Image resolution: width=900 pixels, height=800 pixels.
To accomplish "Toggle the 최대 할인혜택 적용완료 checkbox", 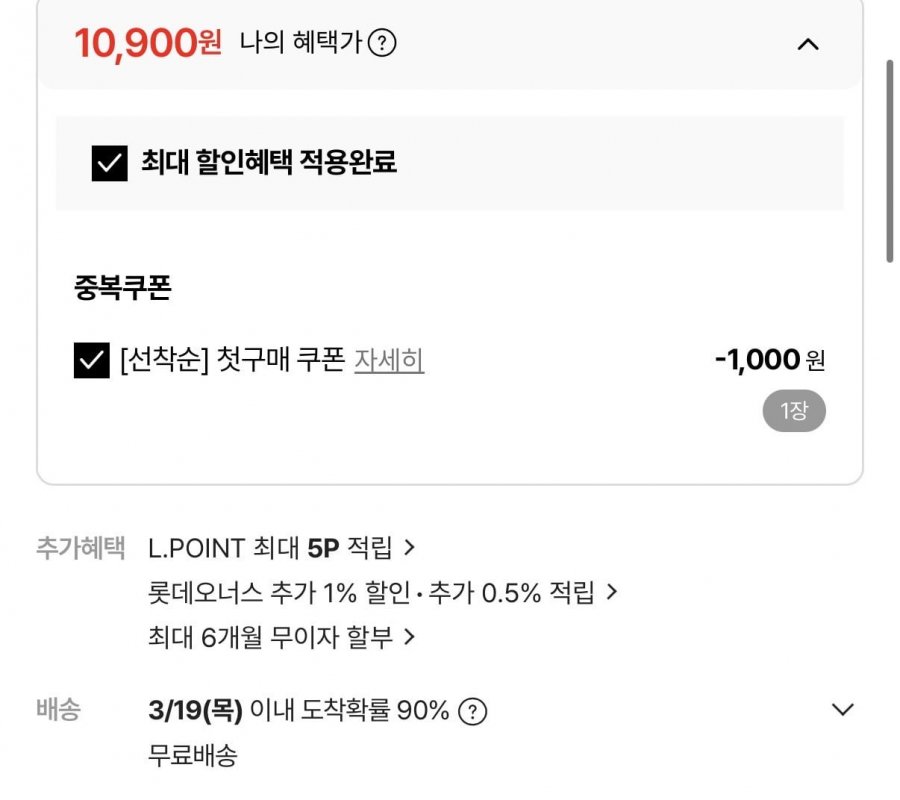I will coord(110,163).
